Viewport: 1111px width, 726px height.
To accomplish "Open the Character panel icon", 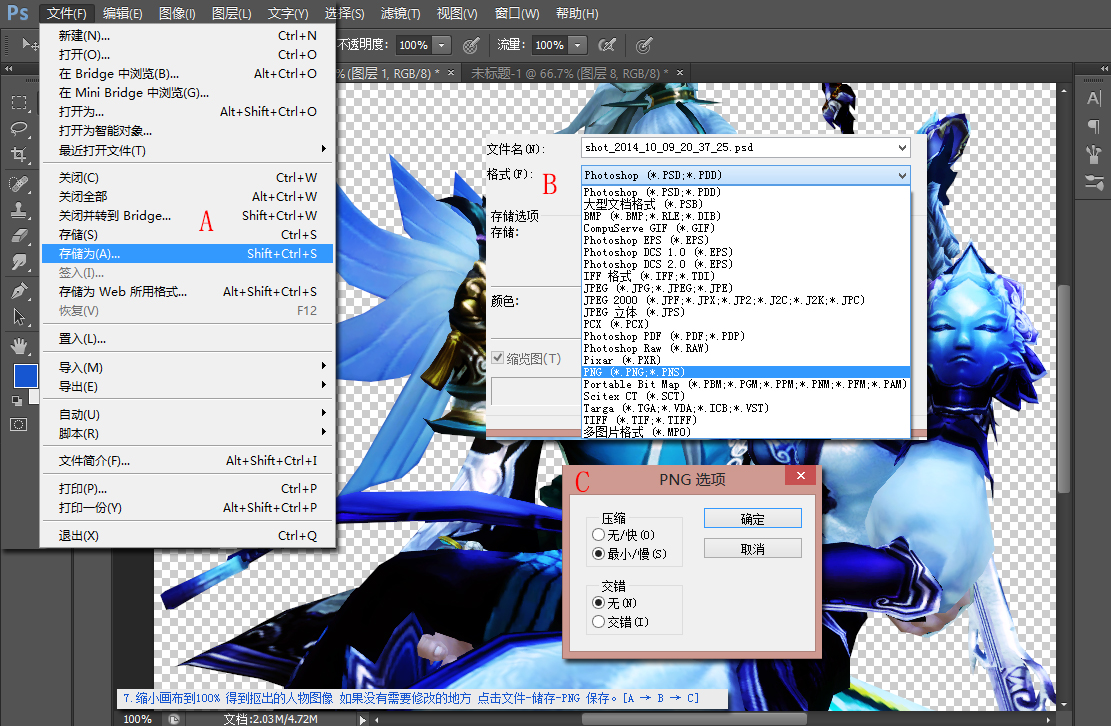I will click(x=1094, y=99).
